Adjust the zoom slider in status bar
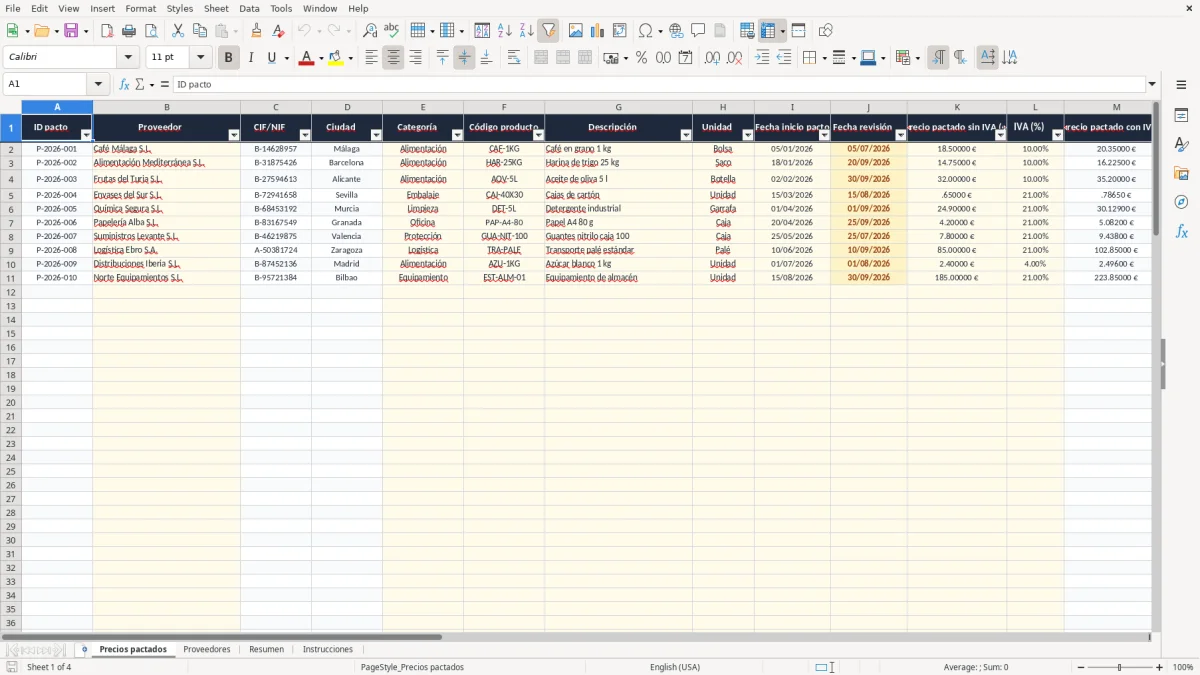 coord(1119,667)
